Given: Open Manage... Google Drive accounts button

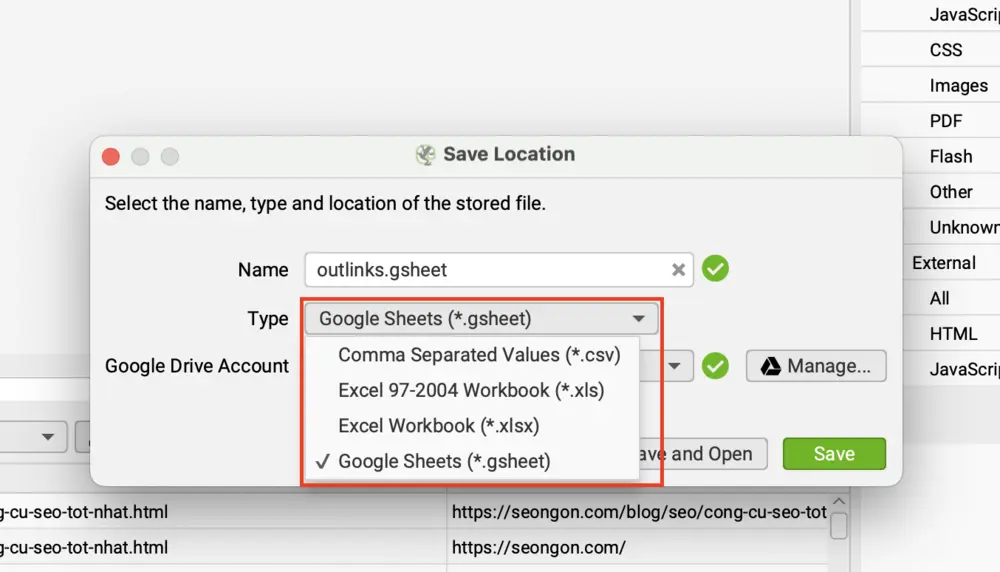Looking at the screenshot, I should (816, 366).
